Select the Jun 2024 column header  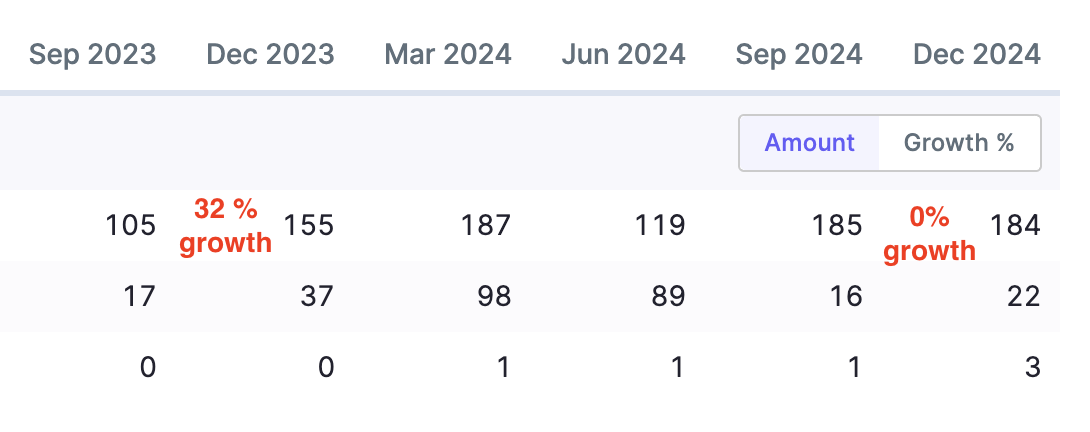(624, 54)
